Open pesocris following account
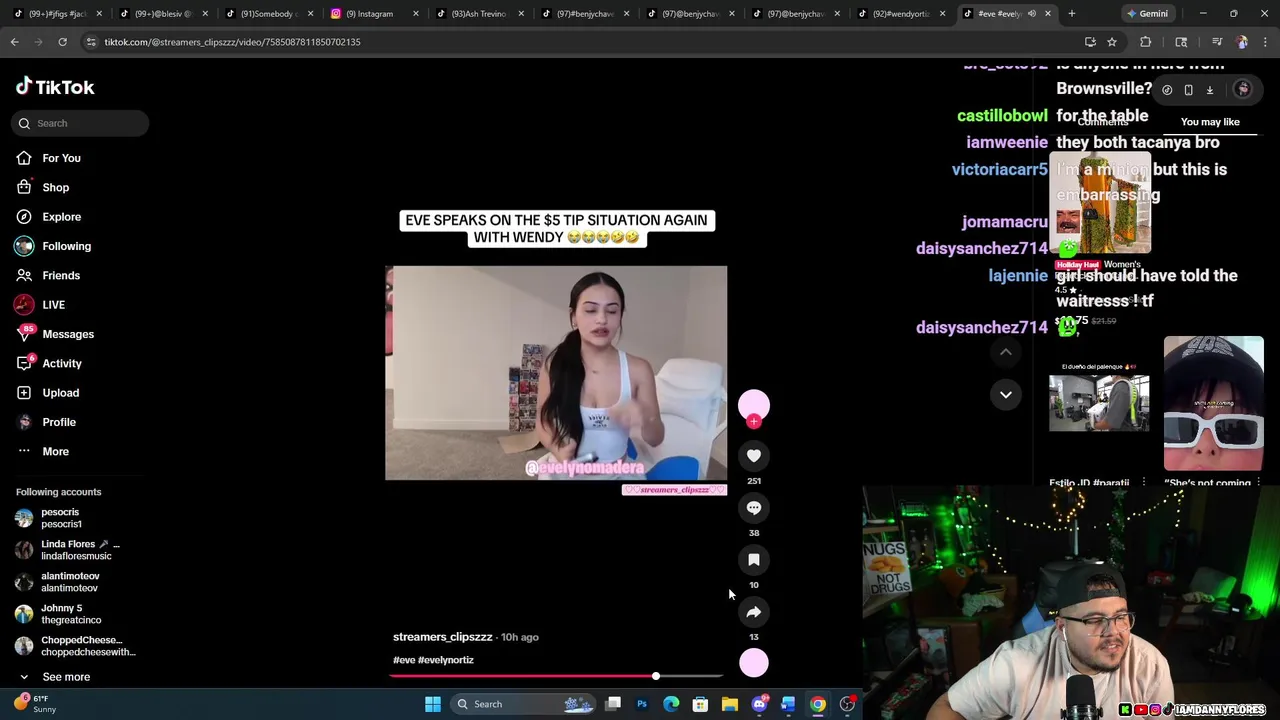The image size is (1280, 720). pyautogui.click(x=60, y=518)
